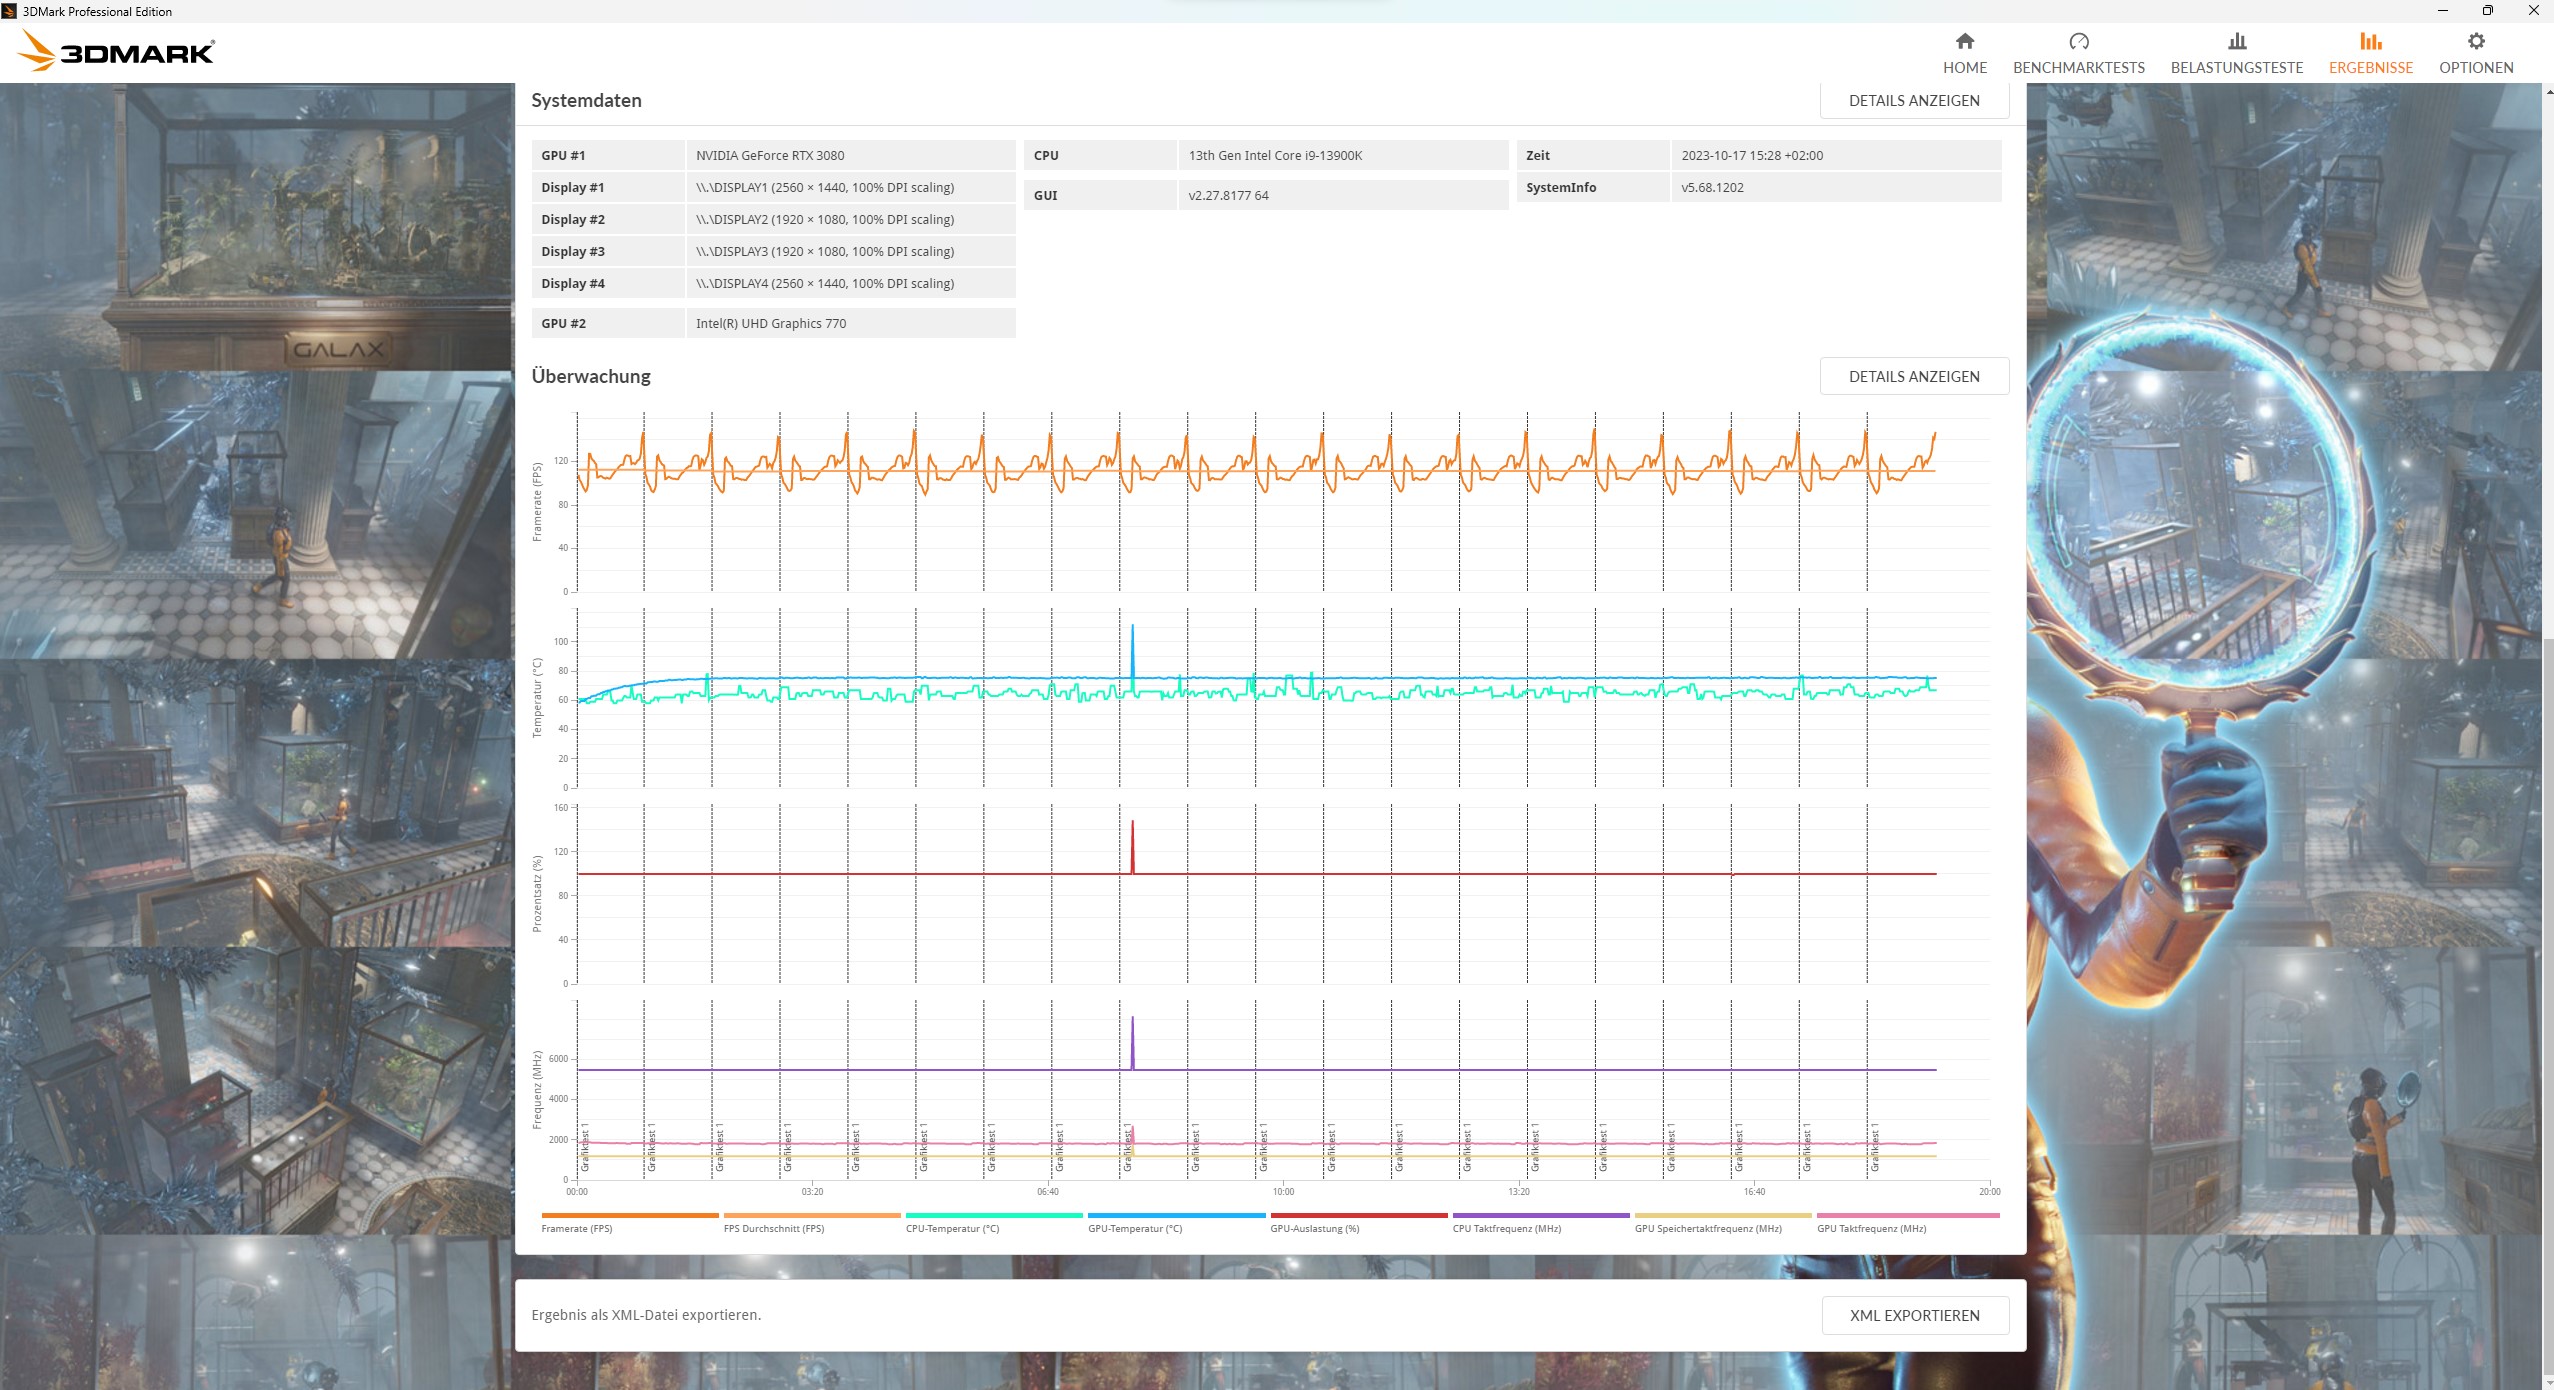The height and width of the screenshot is (1390, 2554).
Task: Click the 3DMark title bar app icon
Action: tap(10, 11)
